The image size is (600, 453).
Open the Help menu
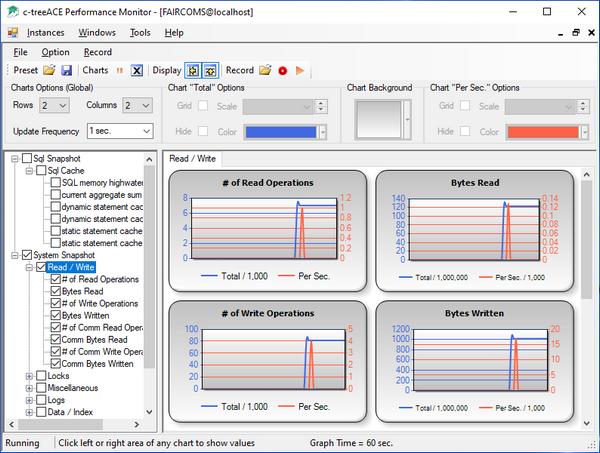174,33
